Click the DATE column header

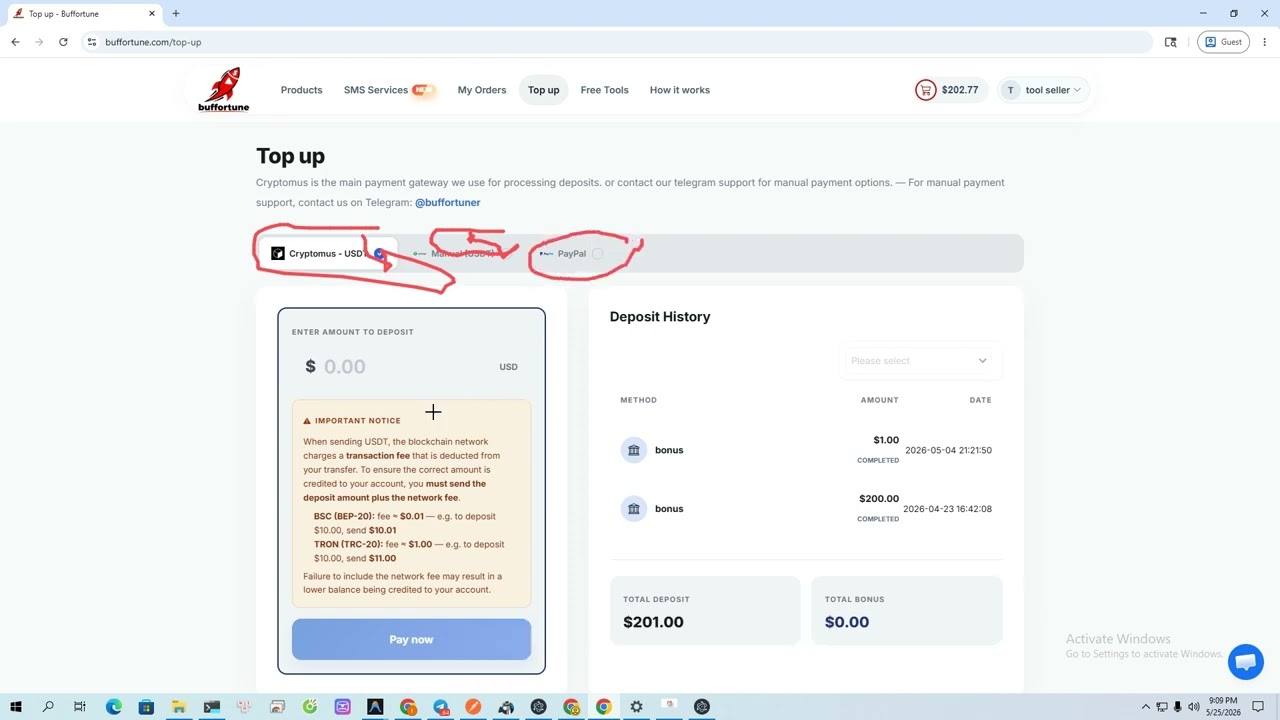pyautogui.click(x=981, y=400)
